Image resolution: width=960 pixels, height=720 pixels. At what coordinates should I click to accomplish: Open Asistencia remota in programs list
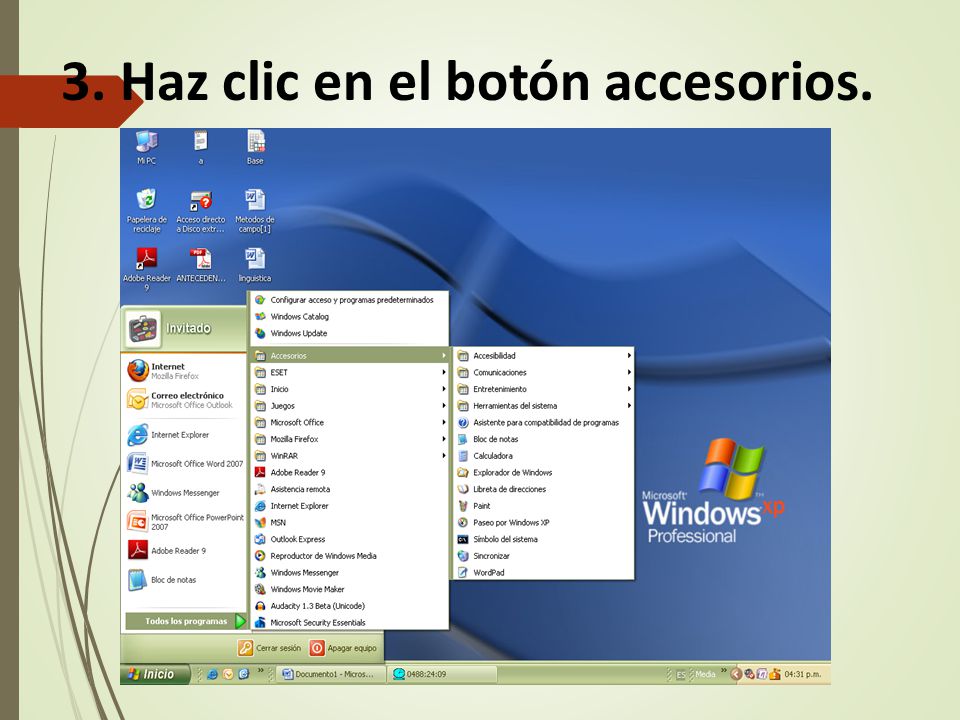[350, 489]
